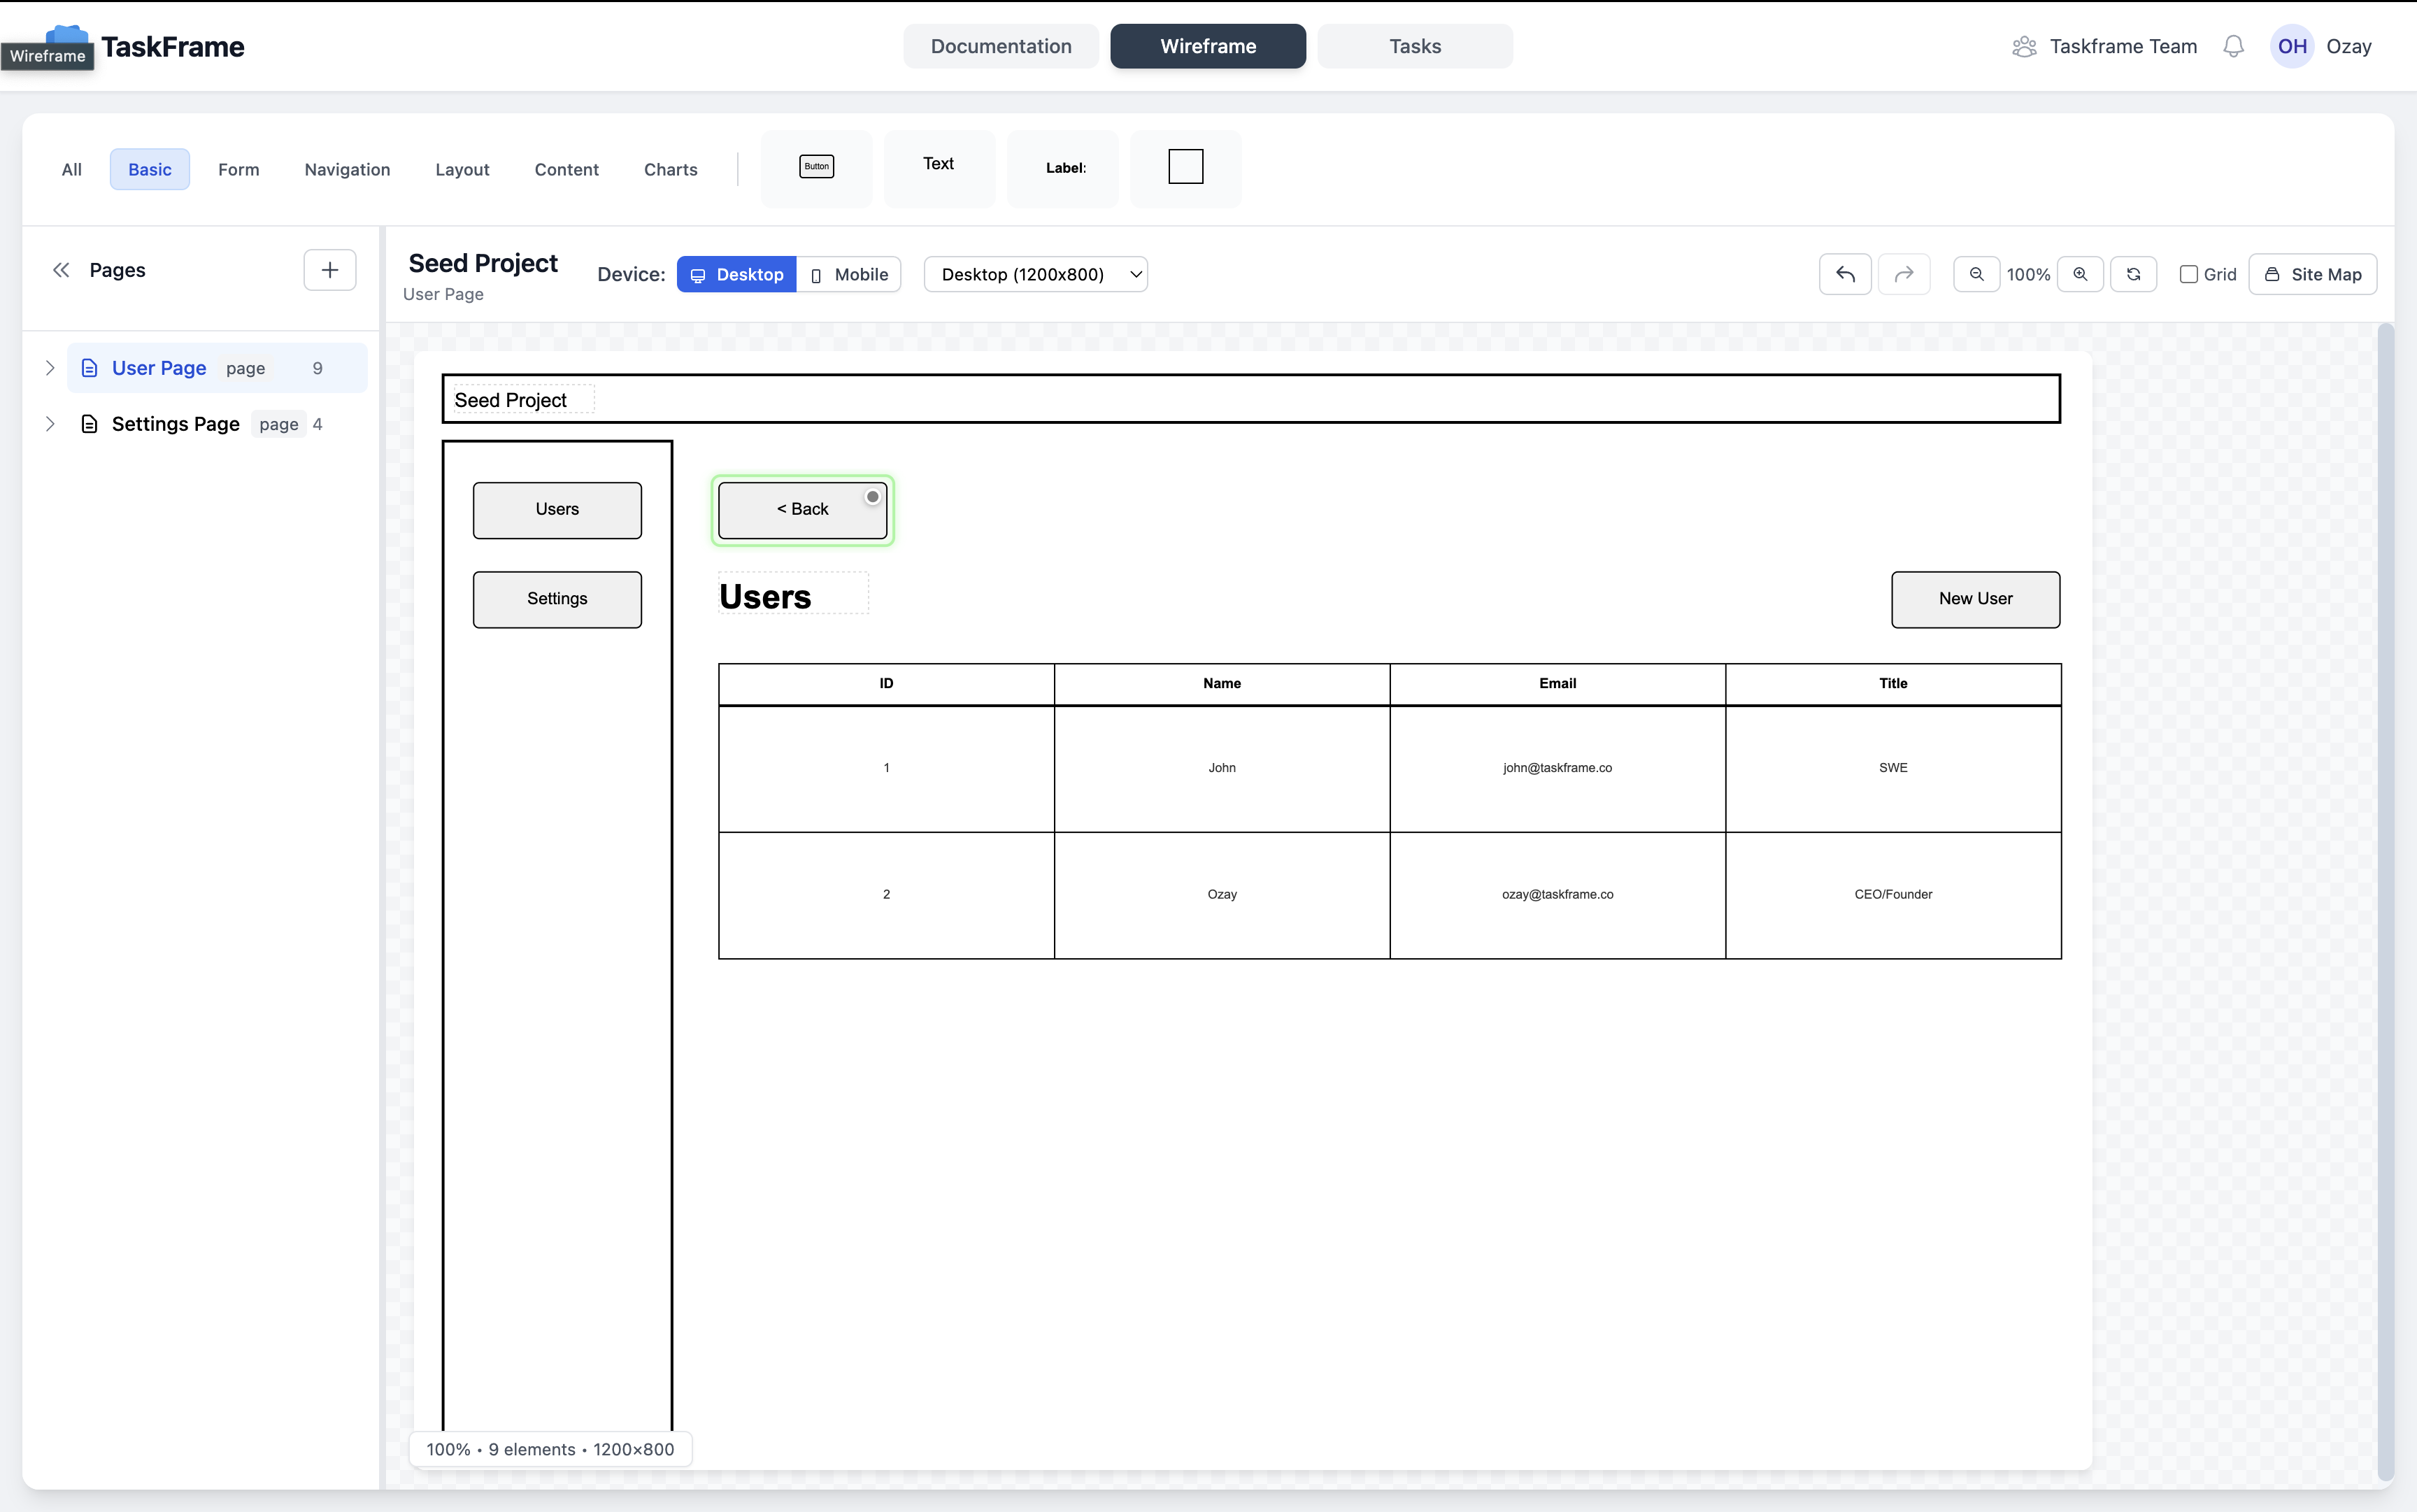Reset zoom with the refresh icon
The image size is (2417, 1512).
[2133, 274]
